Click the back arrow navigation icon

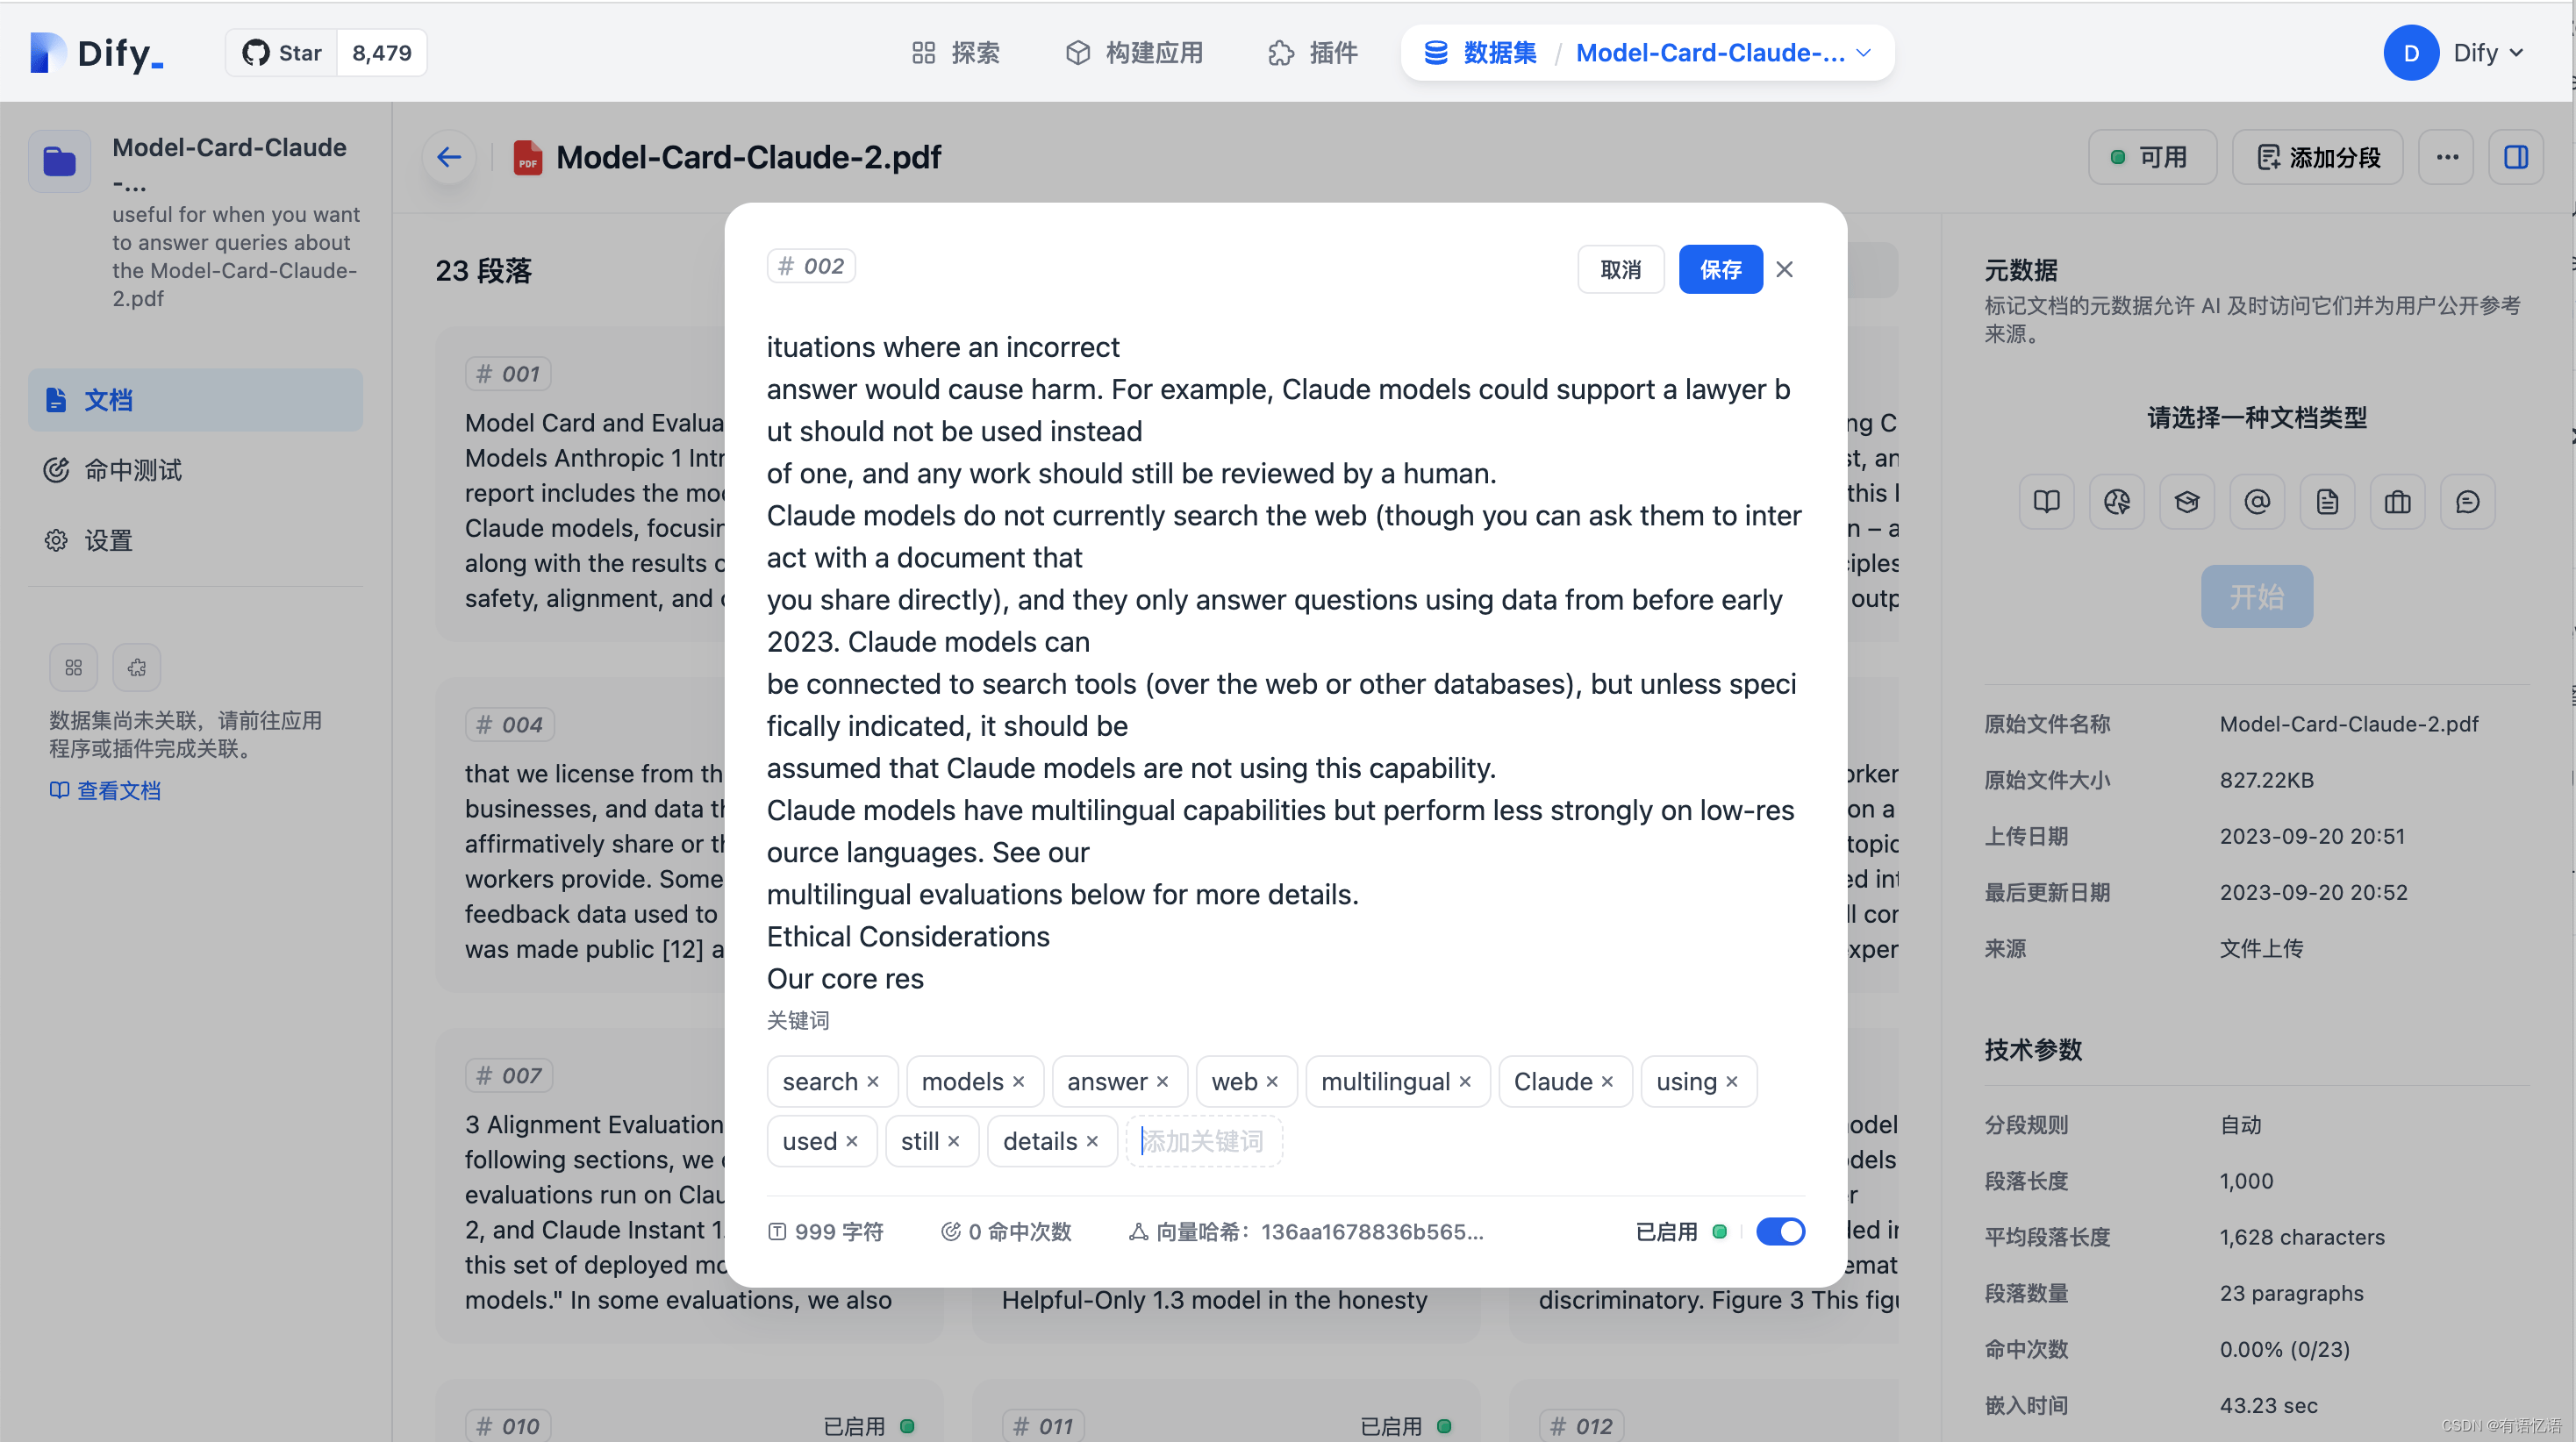(449, 158)
